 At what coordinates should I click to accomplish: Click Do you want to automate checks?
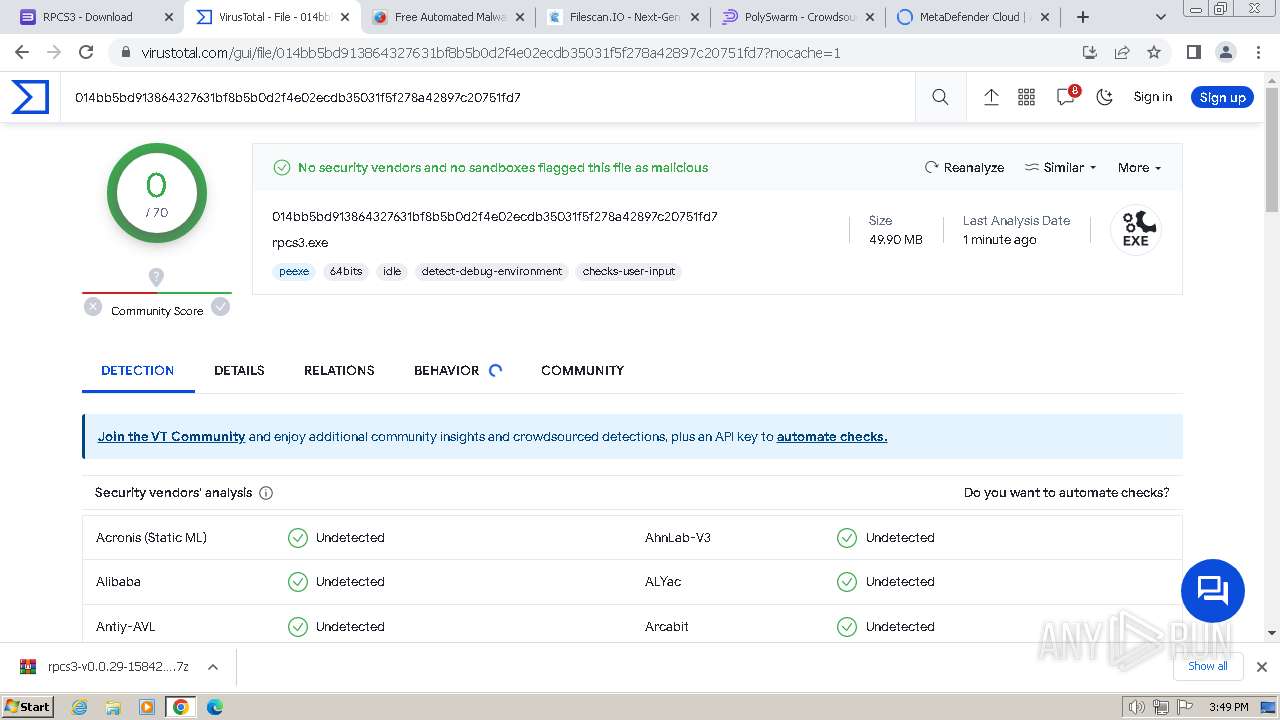click(x=1066, y=492)
